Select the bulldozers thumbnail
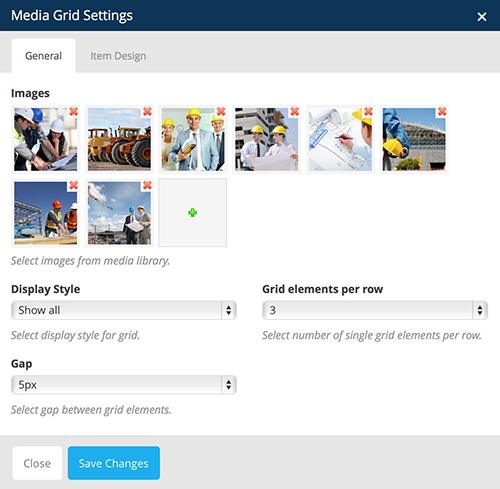 tap(119, 139)
